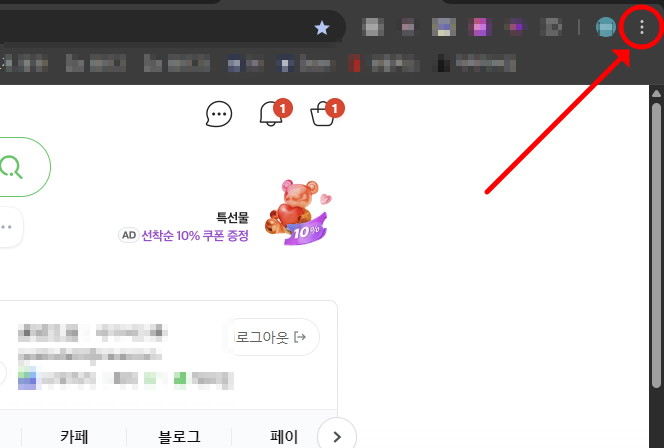Click the scrollbar up arrow

[656, 94]
